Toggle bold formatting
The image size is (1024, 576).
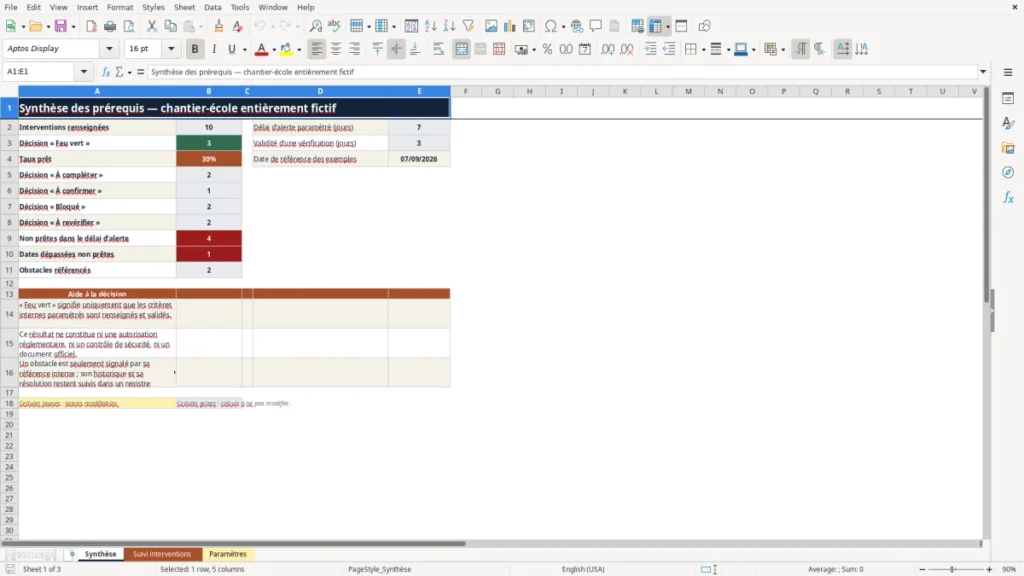click(195, 49)
